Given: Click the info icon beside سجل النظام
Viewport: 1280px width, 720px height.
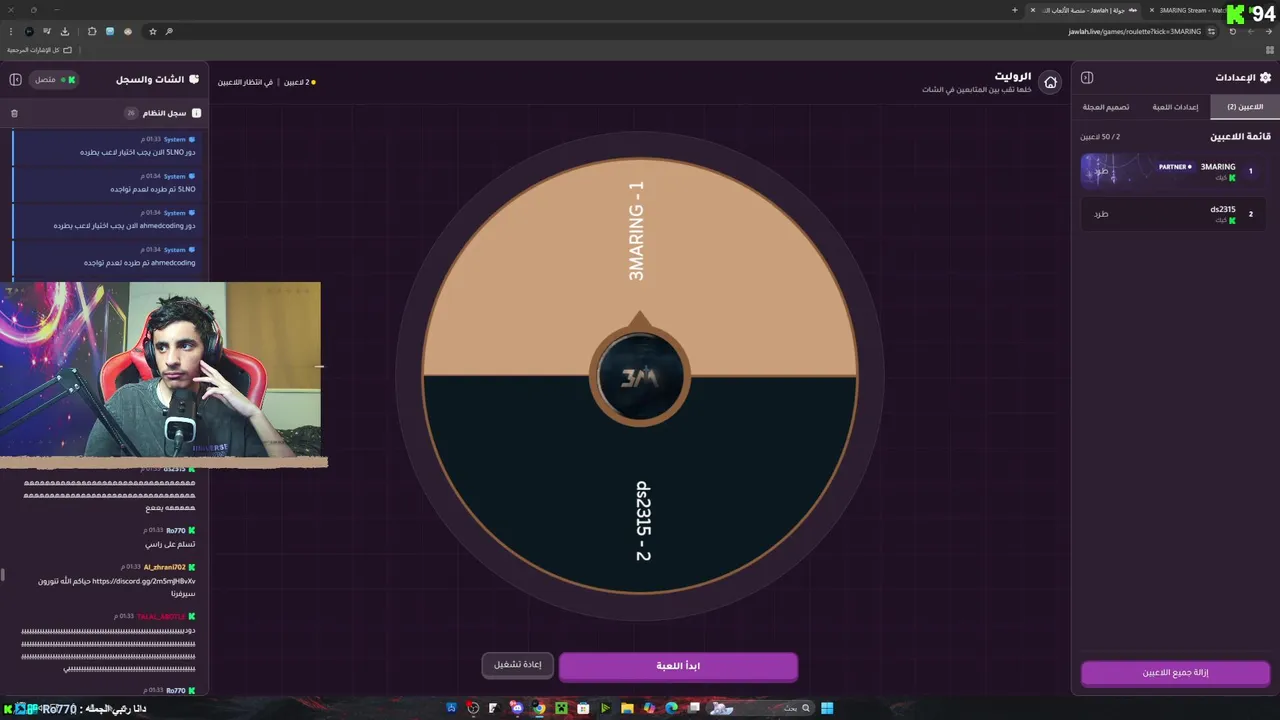Looking at the screenshot, I should [x=196, y=113].
